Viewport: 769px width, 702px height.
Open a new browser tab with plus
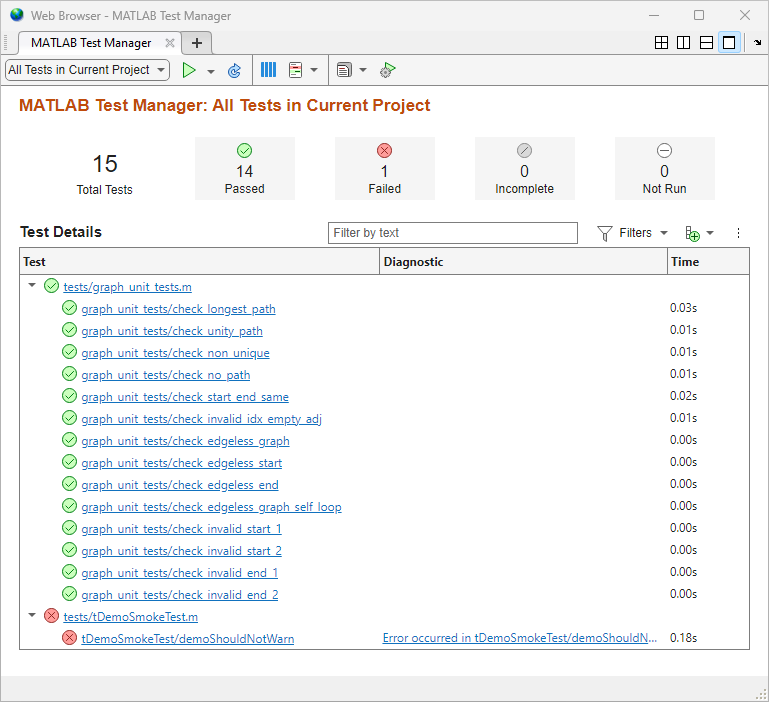197,43
